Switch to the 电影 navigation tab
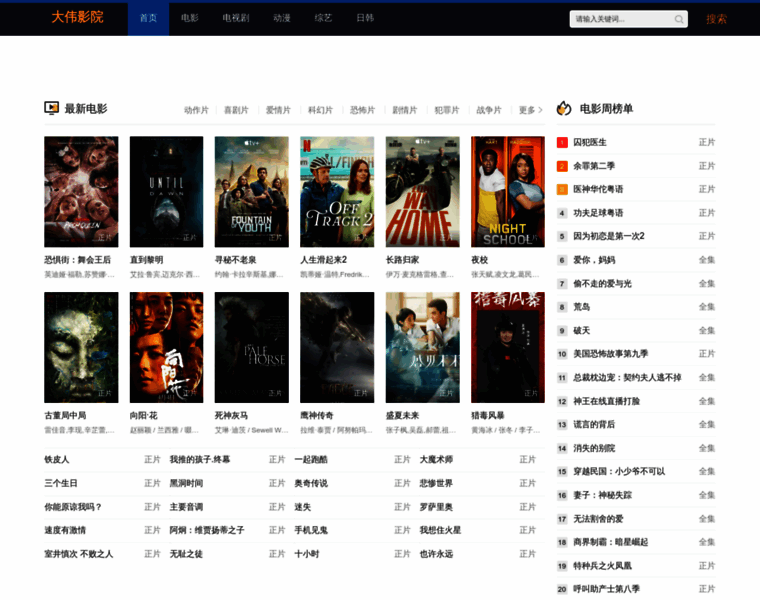The image size is (760, 600). tap(190, 18)
